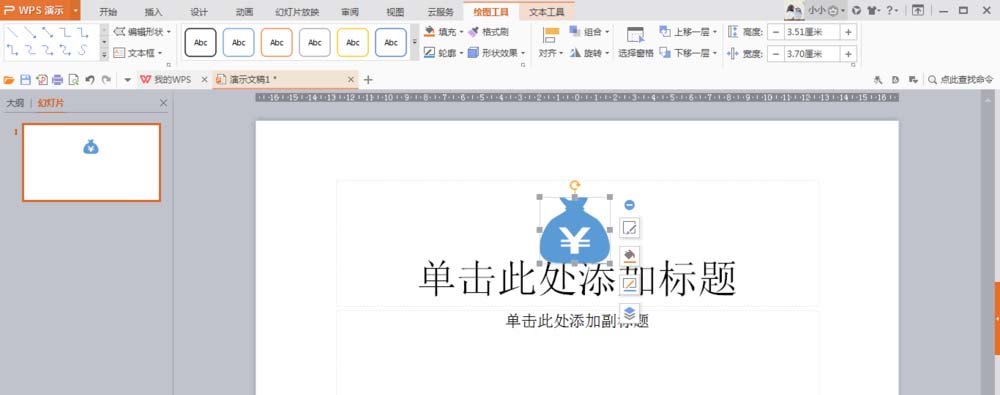Switch to the 设计 (Design) tab
The width and height of the screenshot is (1000, 395).
[199, 11]
